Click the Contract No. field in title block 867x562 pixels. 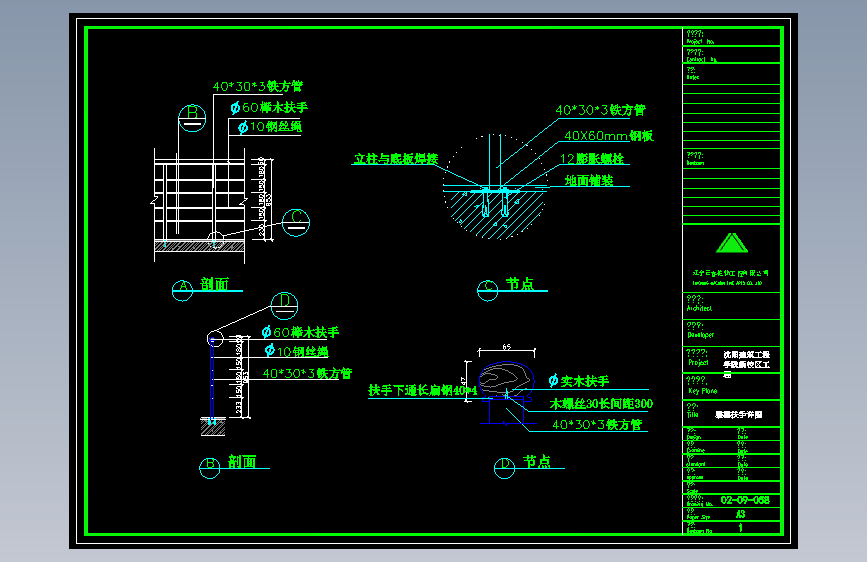coord(731,55)
